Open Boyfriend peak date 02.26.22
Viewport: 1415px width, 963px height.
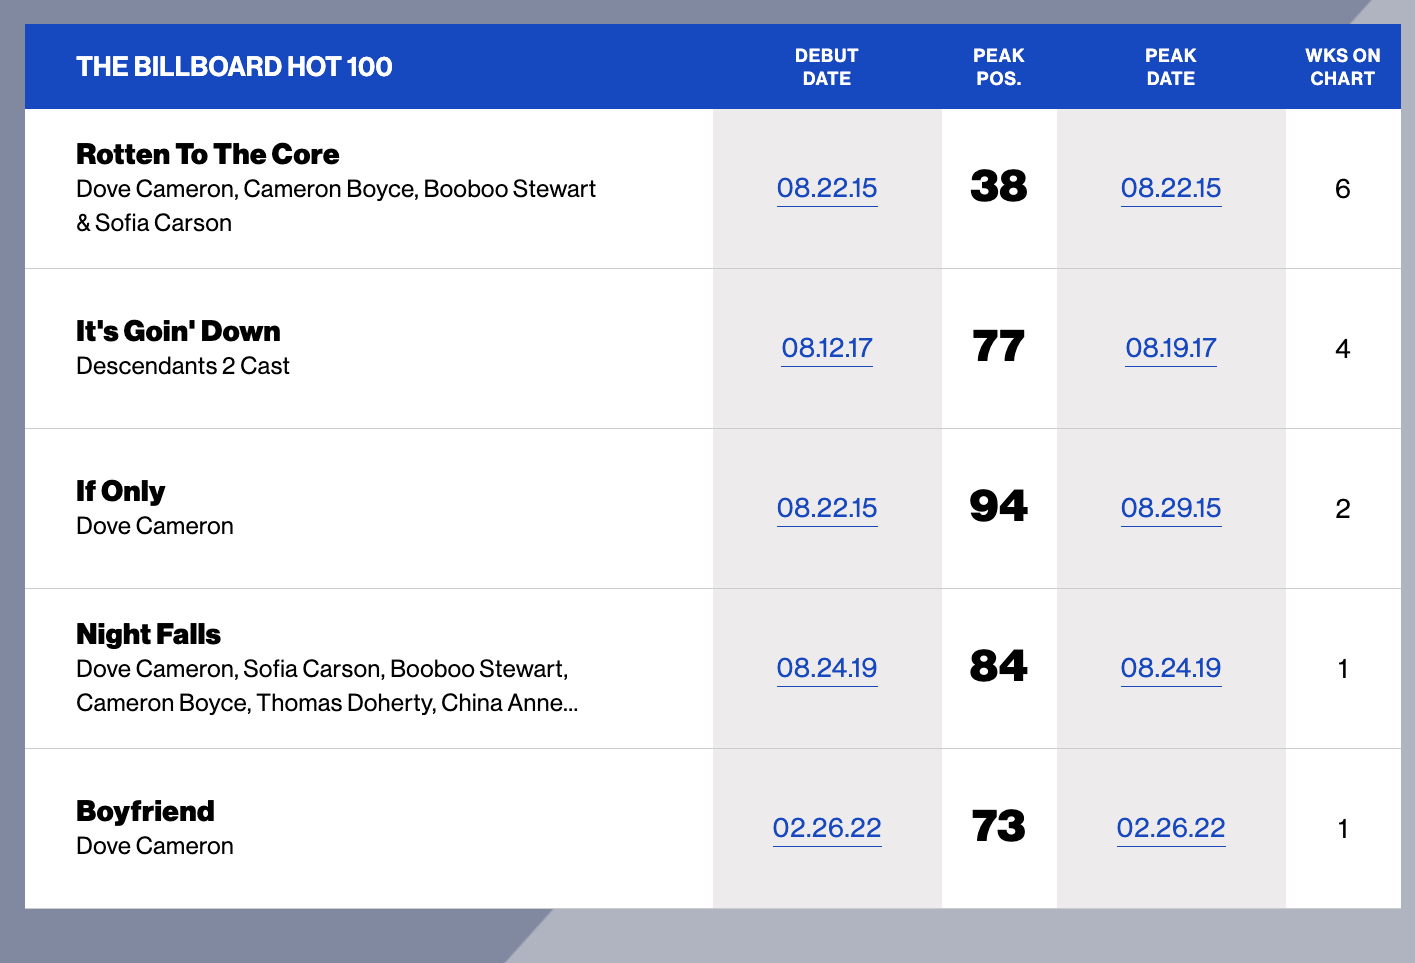[x=1171, y=828]
